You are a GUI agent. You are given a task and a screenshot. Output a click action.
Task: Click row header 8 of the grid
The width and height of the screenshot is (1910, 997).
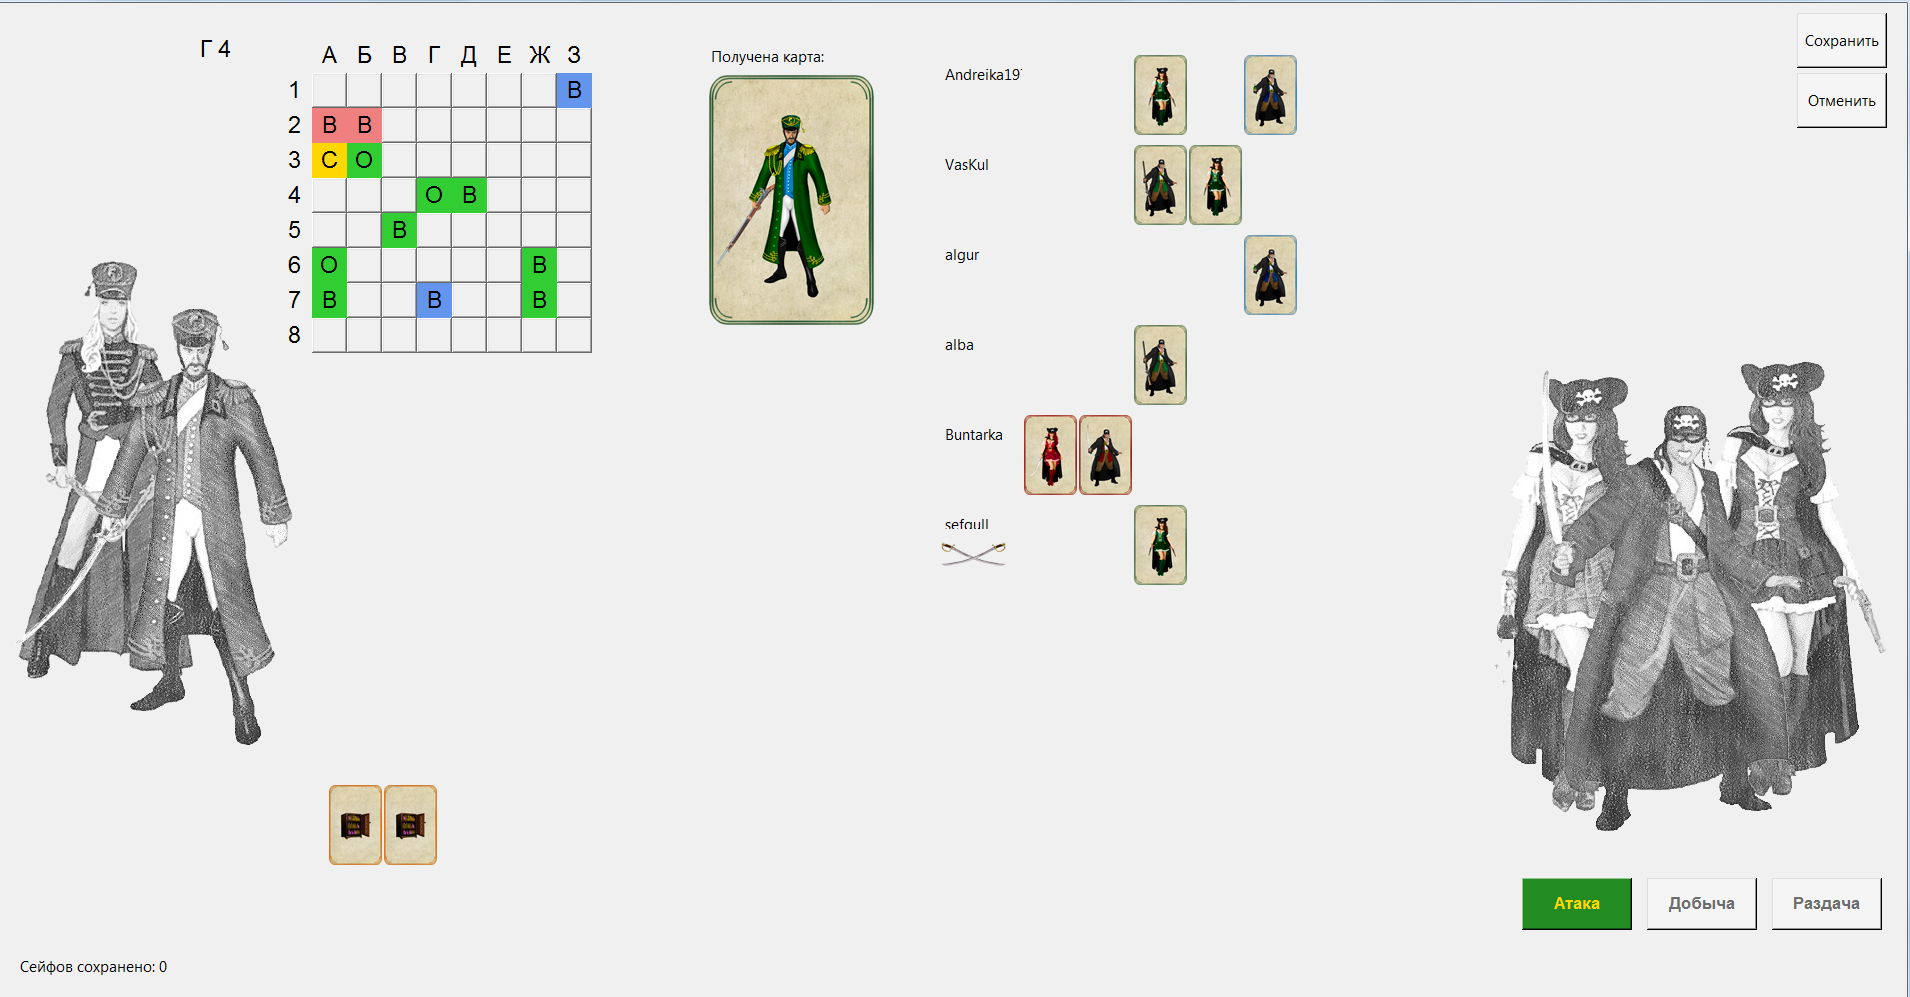tap(294, 335)
